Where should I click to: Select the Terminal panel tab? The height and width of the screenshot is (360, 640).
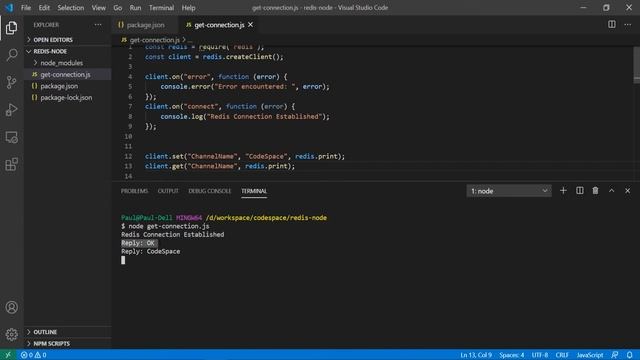coord(254,191)
